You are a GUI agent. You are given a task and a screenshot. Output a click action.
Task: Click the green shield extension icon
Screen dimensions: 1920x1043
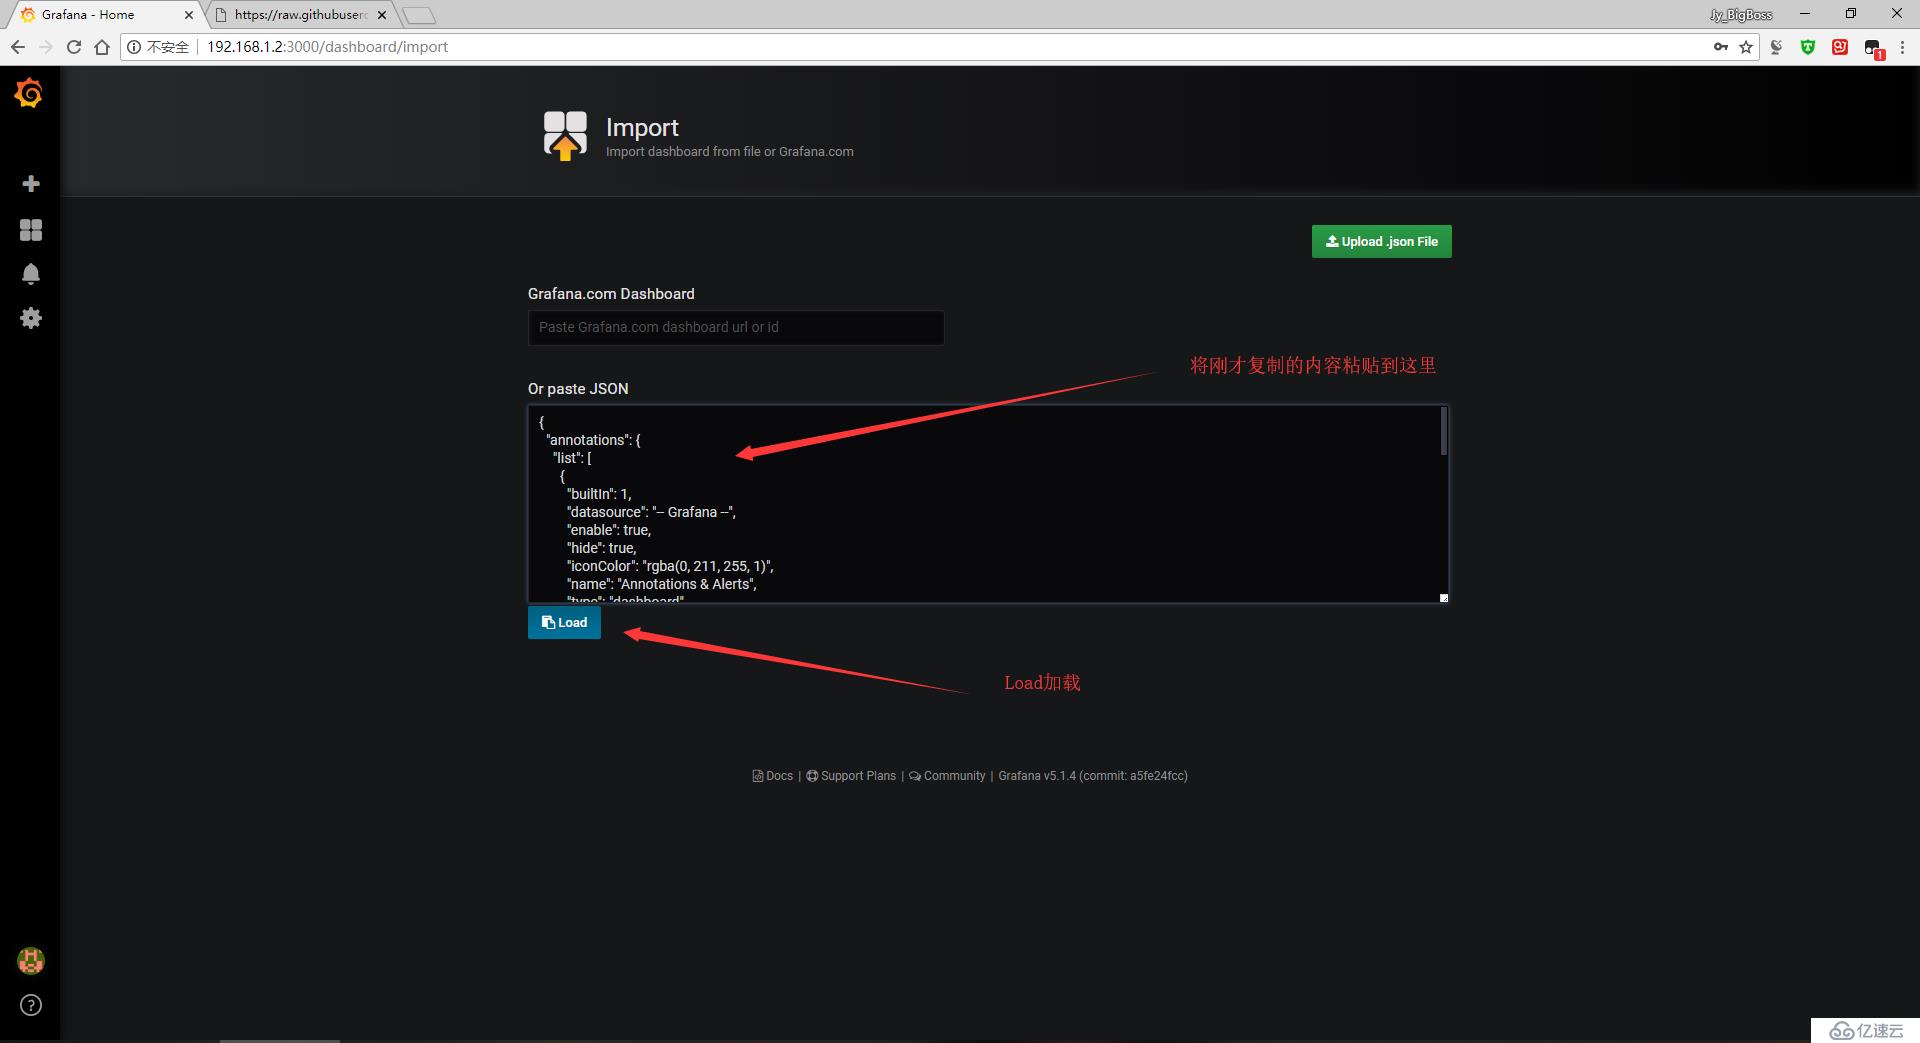[x=1808, y=47]
